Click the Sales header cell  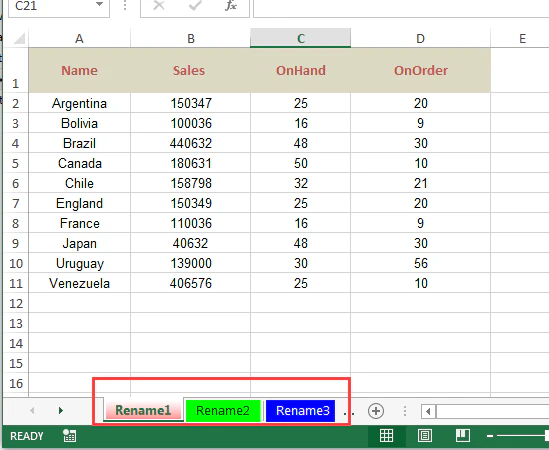click(190, 70)
